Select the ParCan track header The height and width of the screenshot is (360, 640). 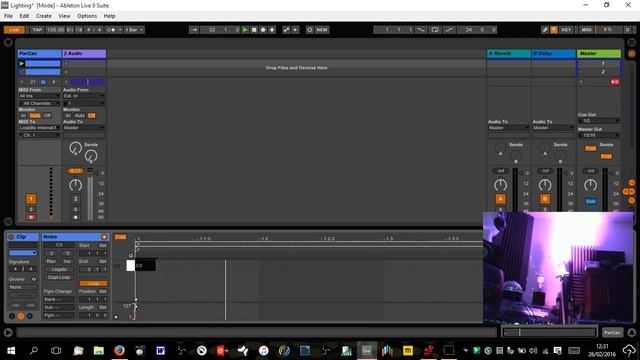point(39,53)
